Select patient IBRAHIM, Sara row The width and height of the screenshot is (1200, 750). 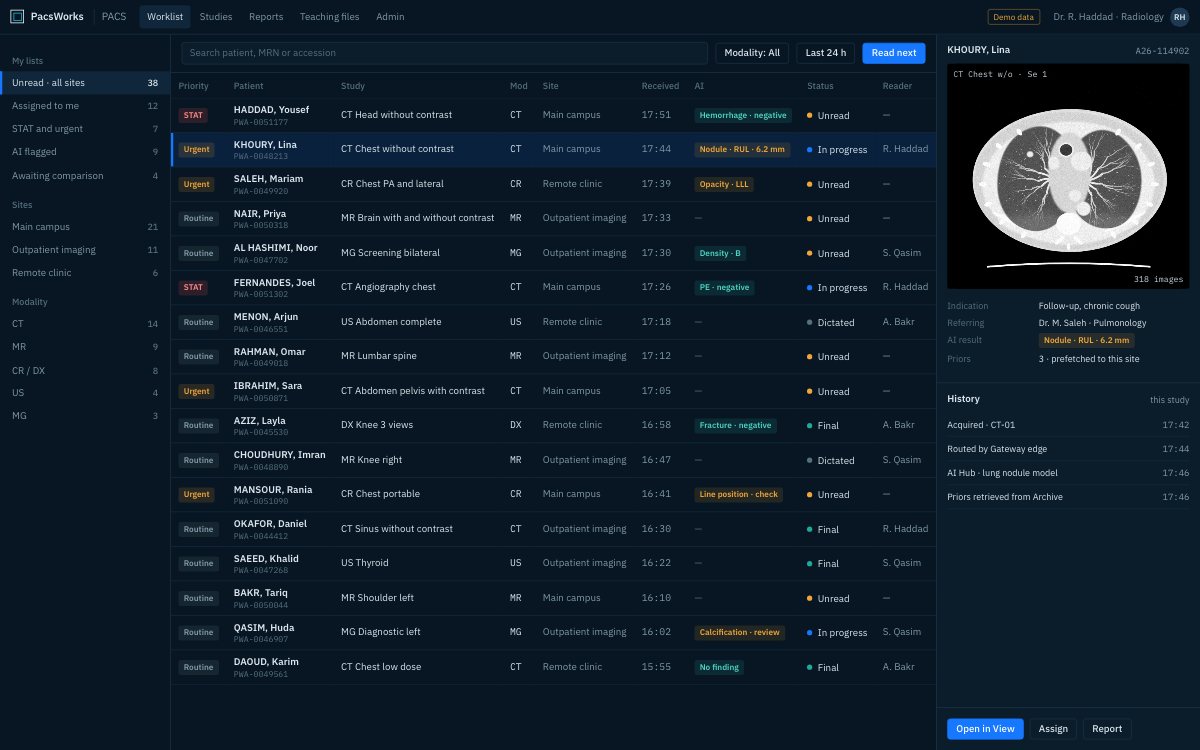click(x=553, y=391)
